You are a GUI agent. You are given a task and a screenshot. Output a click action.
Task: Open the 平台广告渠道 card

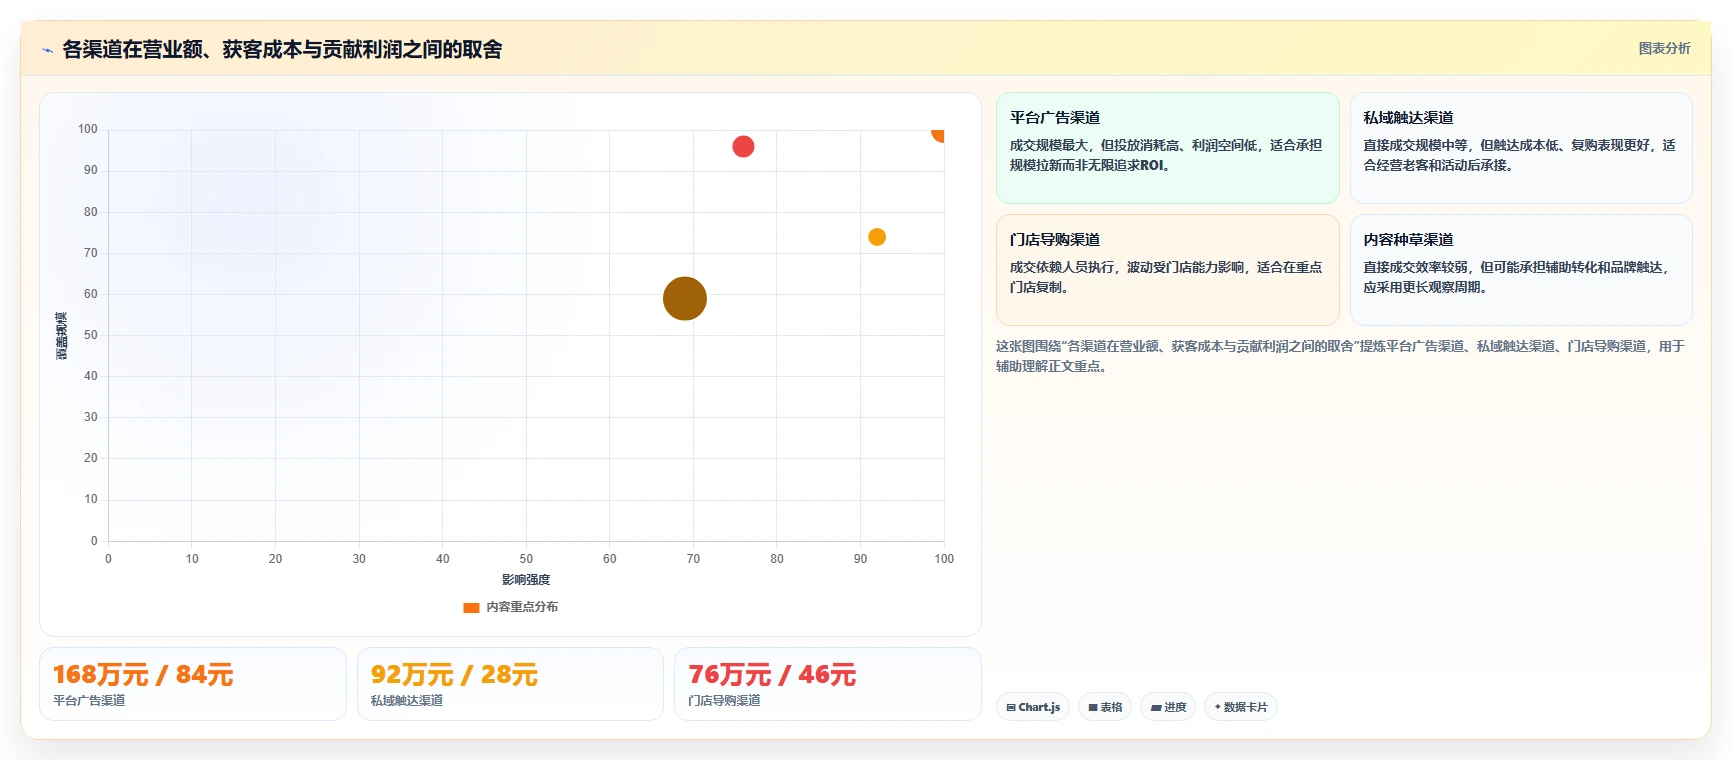click(x=1167, y=148)
